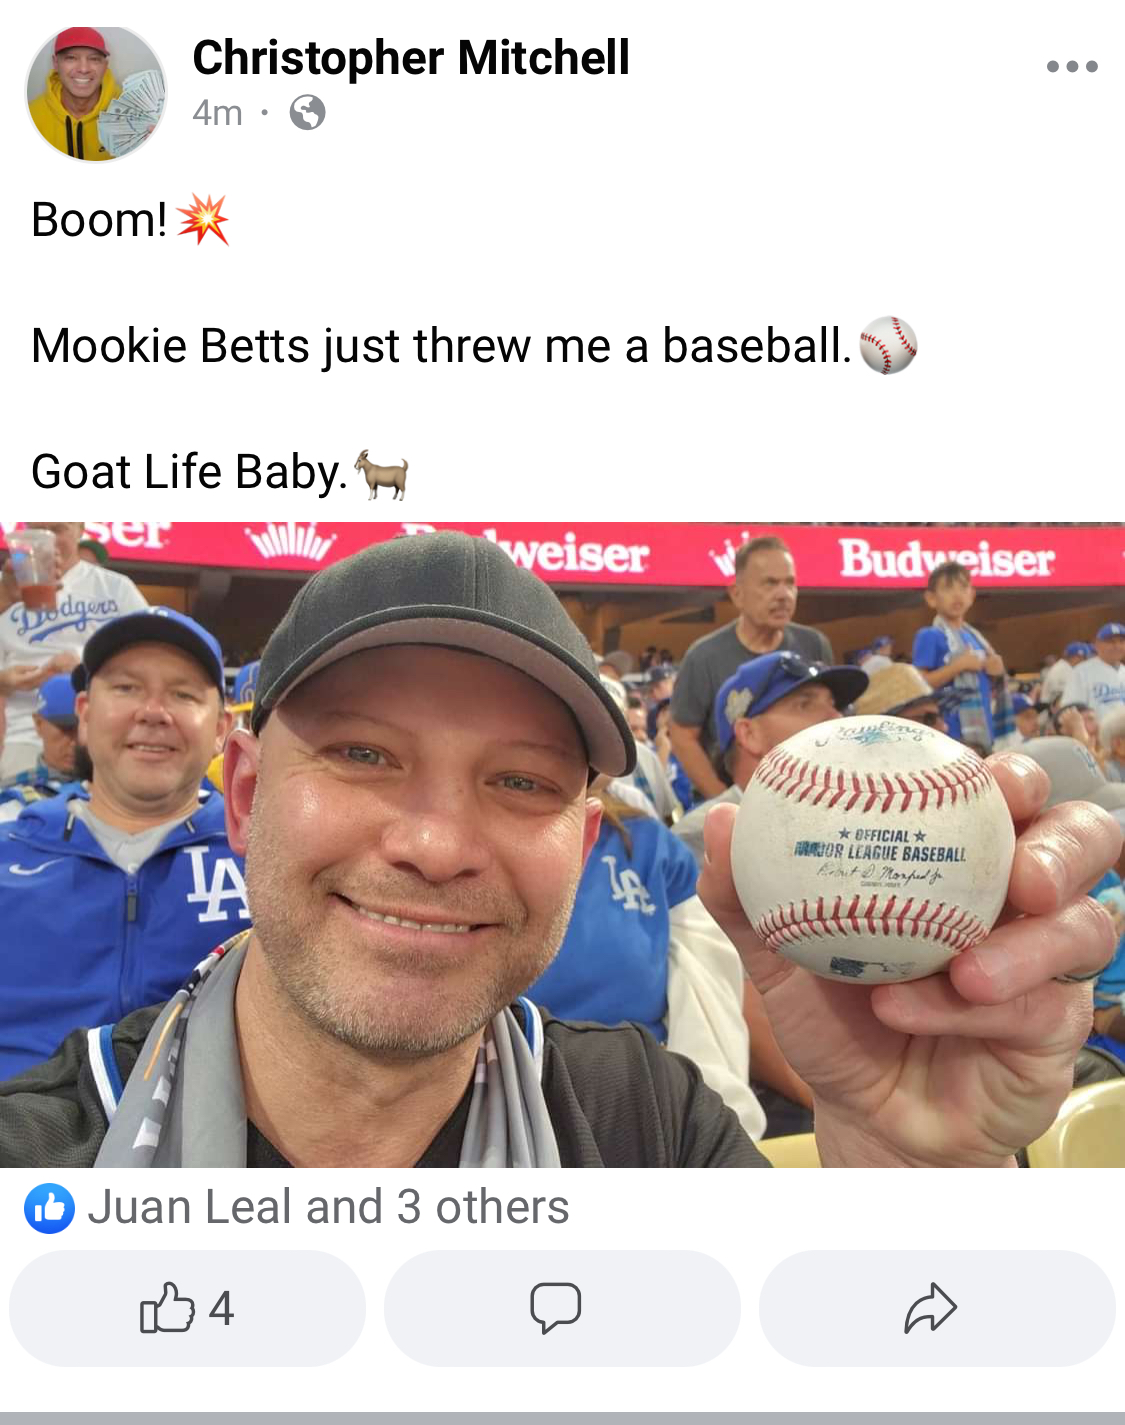Viewport: 1125px width, 1425px height.
Task: Click the 4m post timestamp
Action: click(217, 113)
